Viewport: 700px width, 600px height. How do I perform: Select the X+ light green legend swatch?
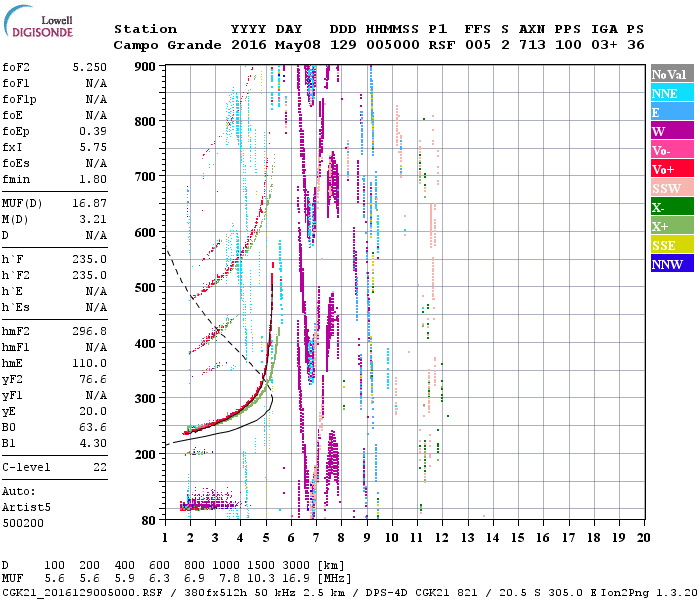[x=672, y=226]
